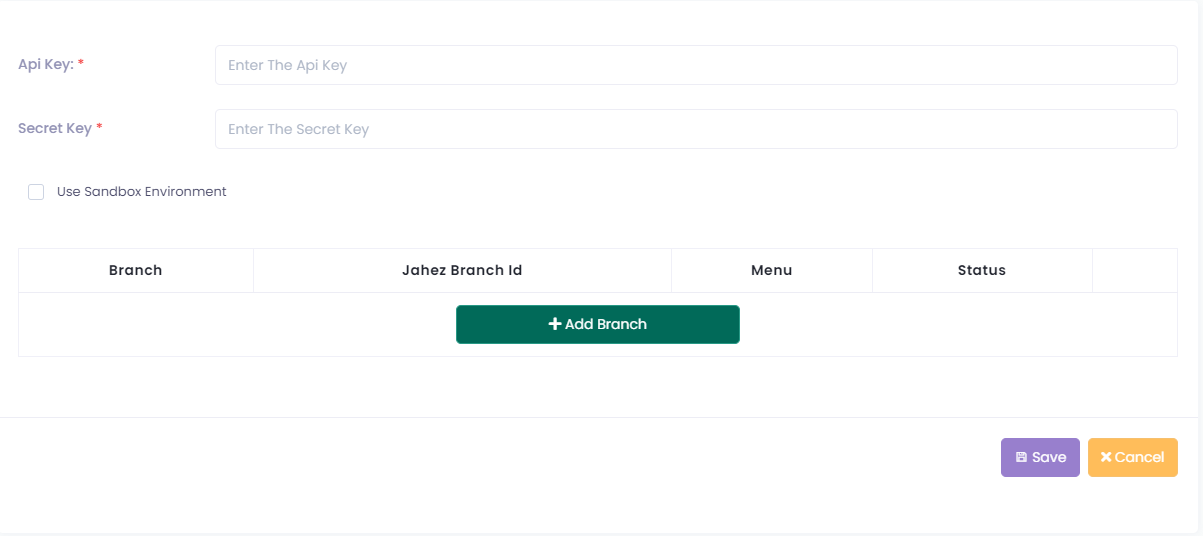This screenshot has width=1203, height=536.
Task: Focus the Enter The Secret Key field
Action: 696,129
